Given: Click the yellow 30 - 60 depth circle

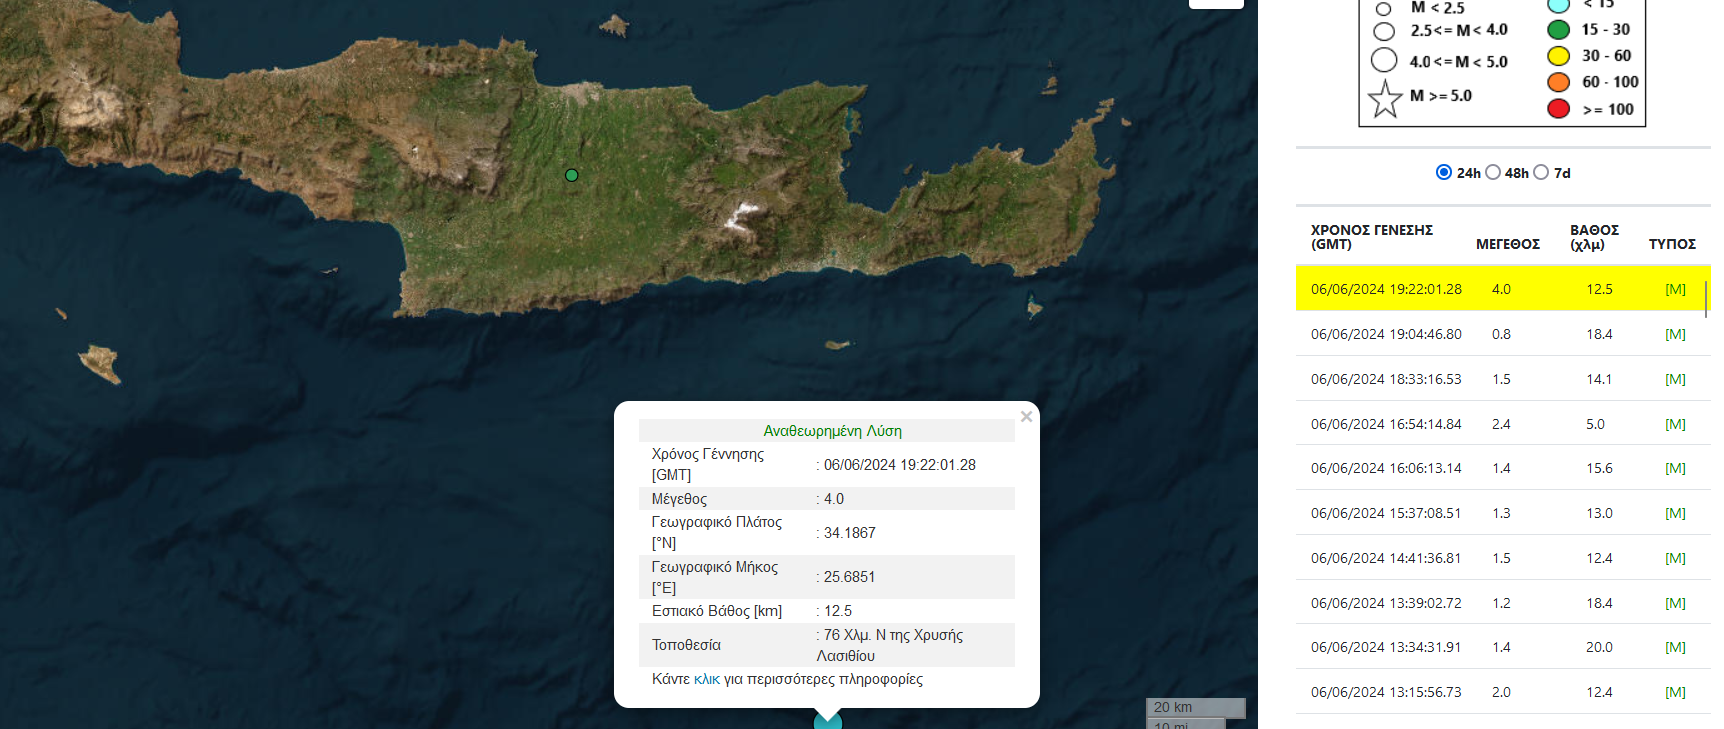Looking at the screenshot, I should [1558, 56].
